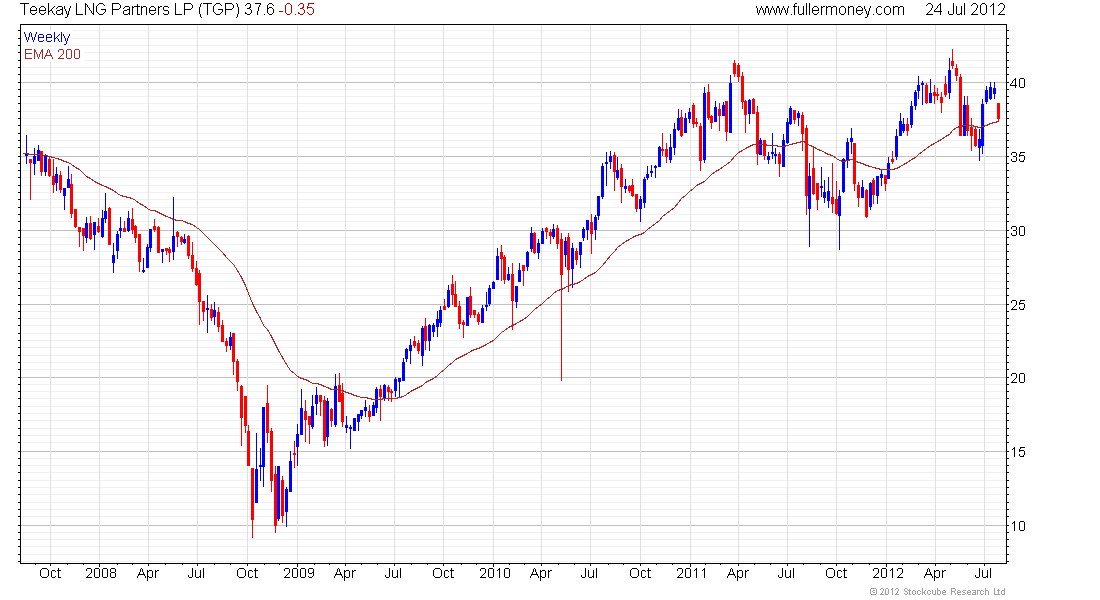Click the 35 price axis label
The width and height of the screenshot is (1100, 600).
(x=1017, y=157)
